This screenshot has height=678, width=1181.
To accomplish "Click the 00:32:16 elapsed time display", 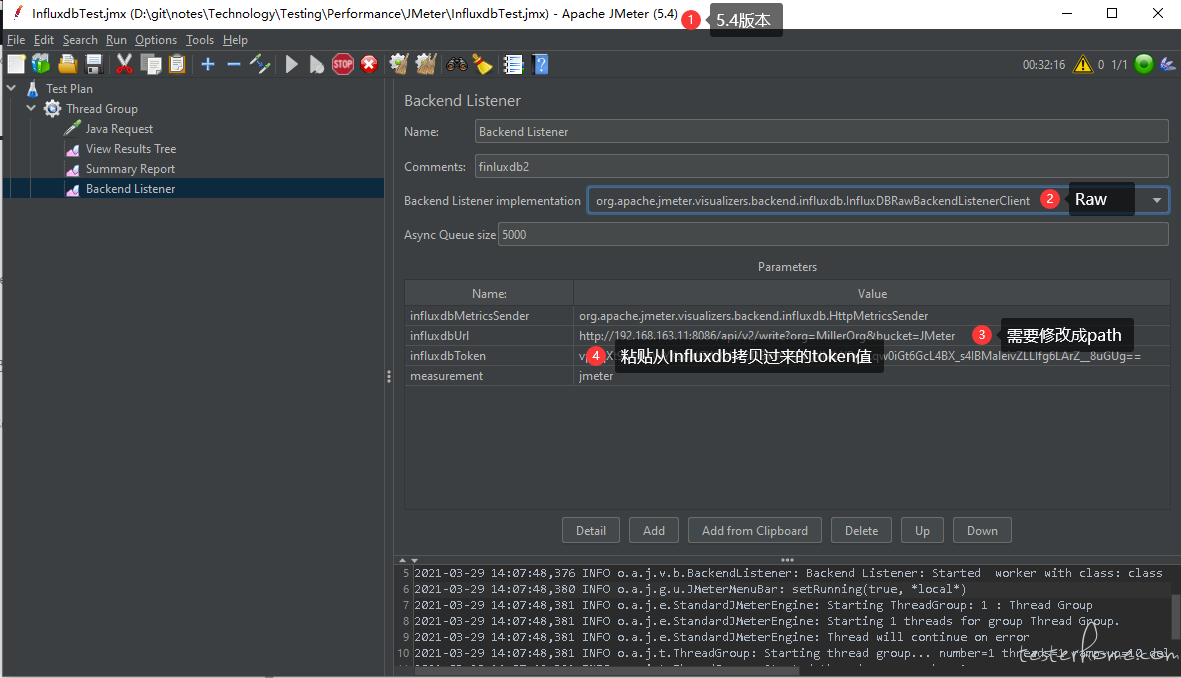I will coord(1044,65).
